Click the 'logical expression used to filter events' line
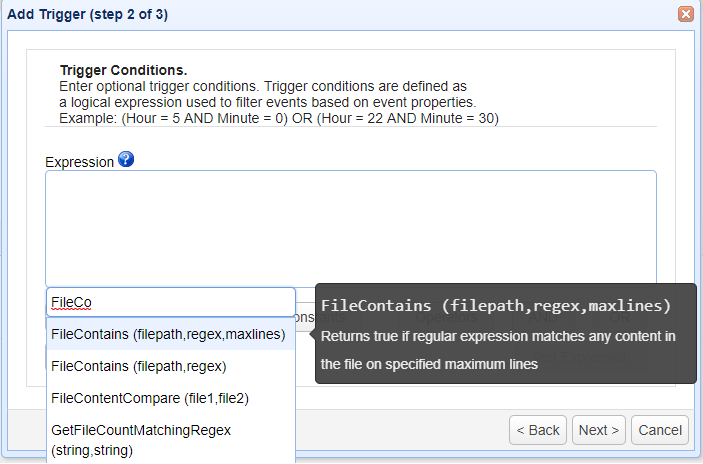The width and height of the screenshot is (703, 464). click(x=267, y=103)
